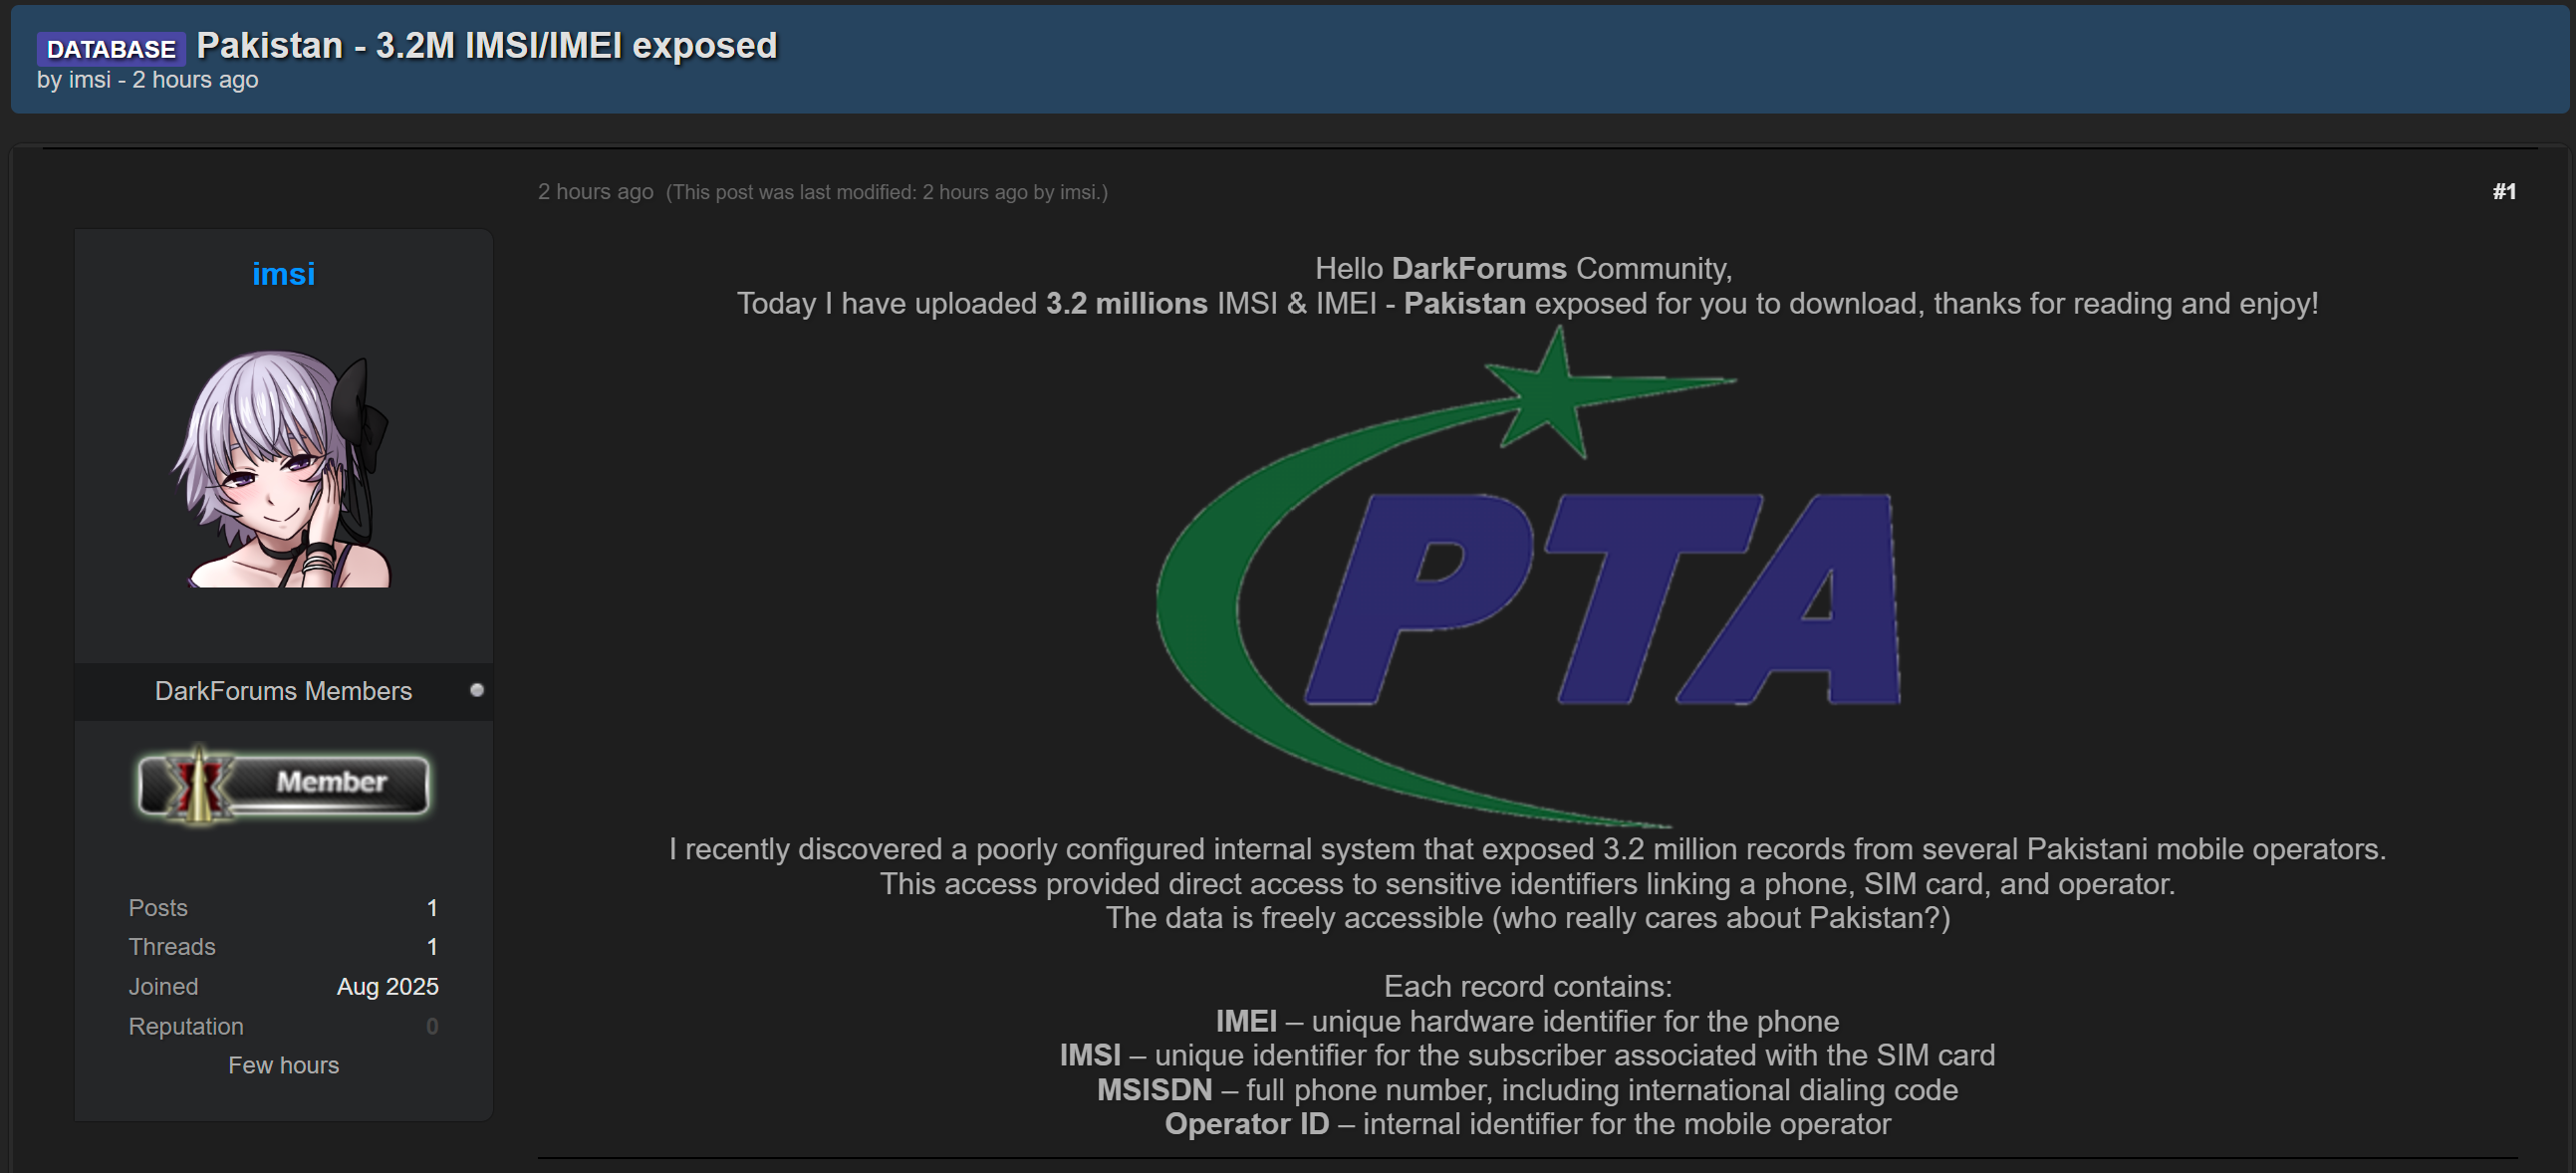This screenshot has width=2576, height=1173.
Task: Click the DarkFoums Members group label
Action: [283, 691]
